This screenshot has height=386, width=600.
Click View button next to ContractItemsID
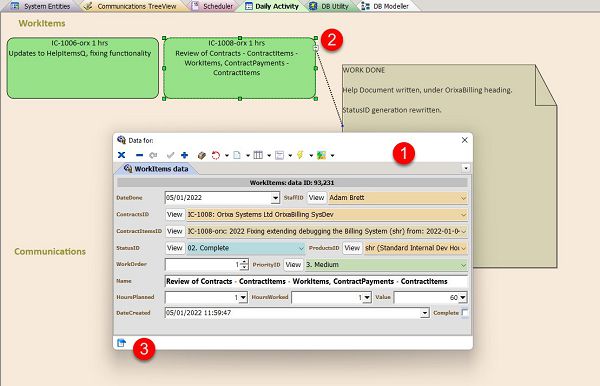coord(175,231)
